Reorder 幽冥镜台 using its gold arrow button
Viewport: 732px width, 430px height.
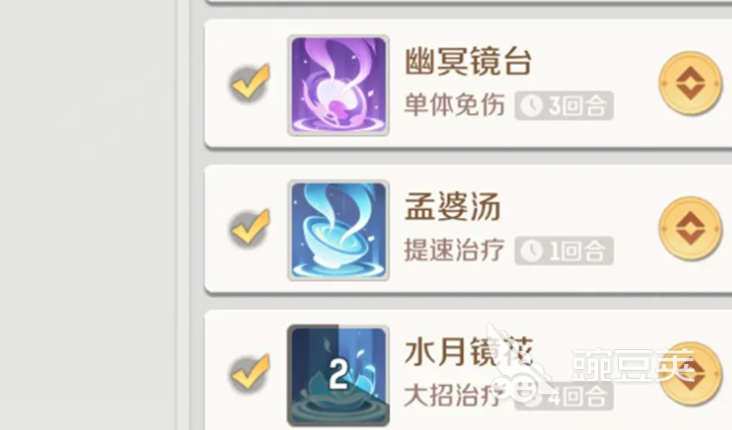point(690,83)
